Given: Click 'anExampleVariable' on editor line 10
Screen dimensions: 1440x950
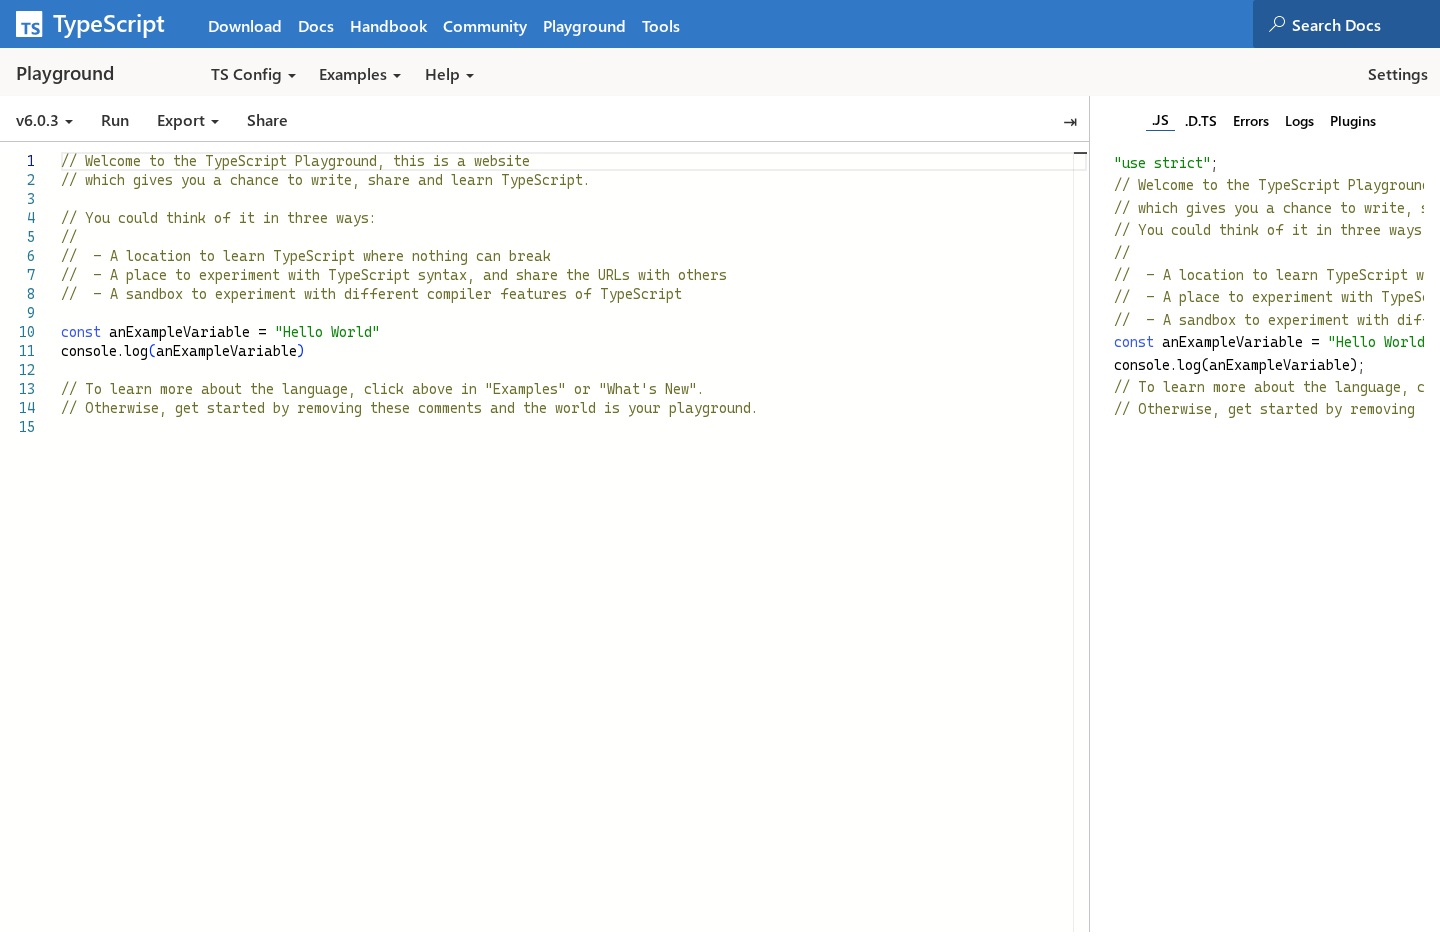Looking at the screenshot, I should click(179, 332).
